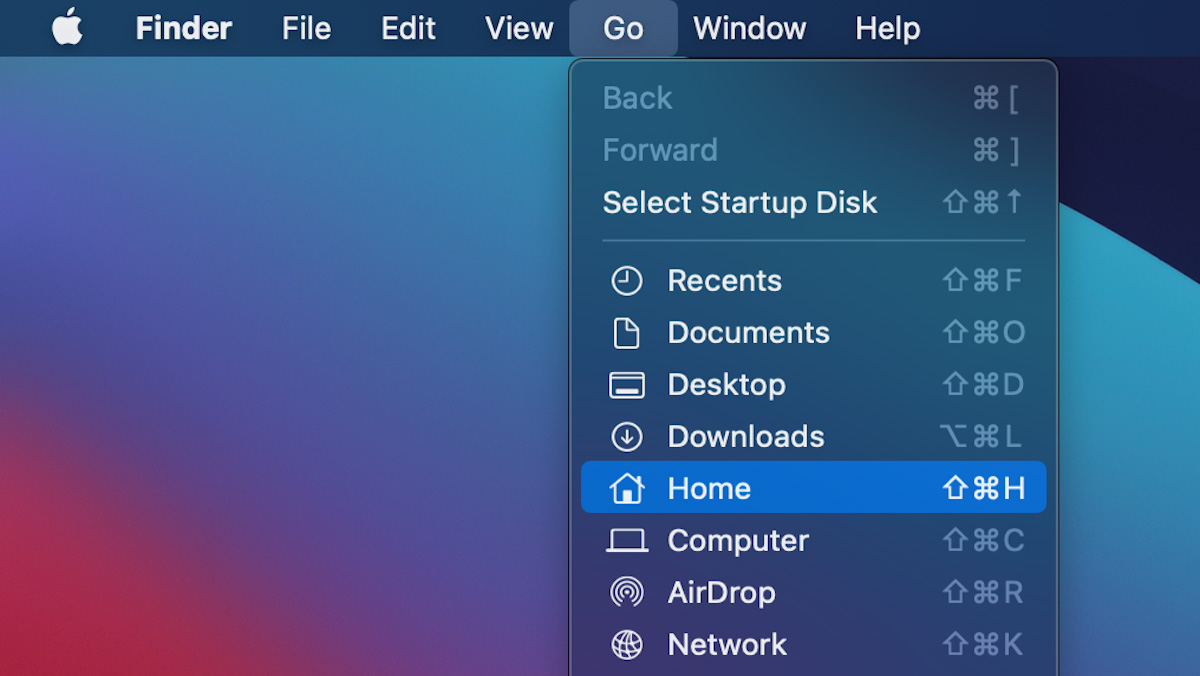Open the Window menu
This screenshot has width=1200, height=676.
[x=750, y=28]
